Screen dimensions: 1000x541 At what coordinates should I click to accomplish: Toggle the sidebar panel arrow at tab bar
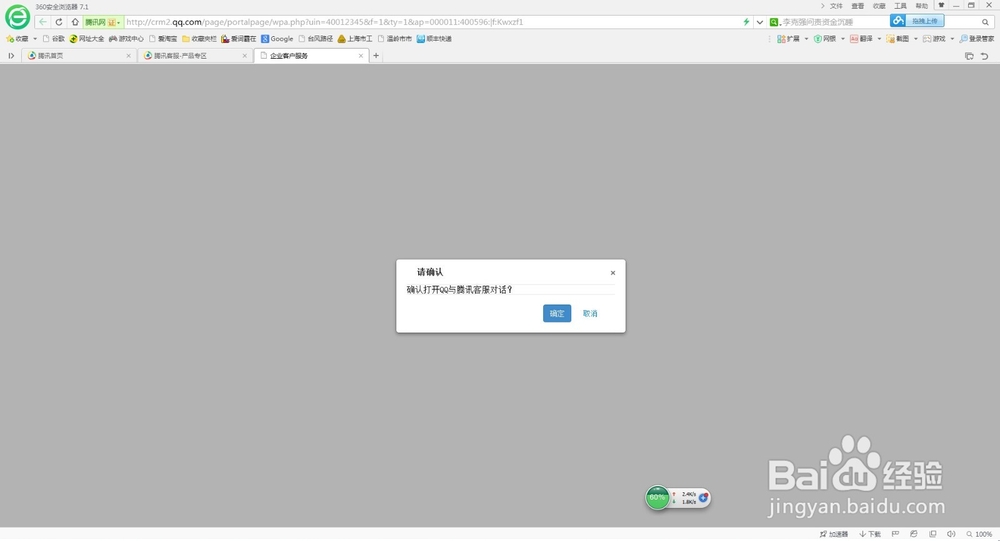11,56
